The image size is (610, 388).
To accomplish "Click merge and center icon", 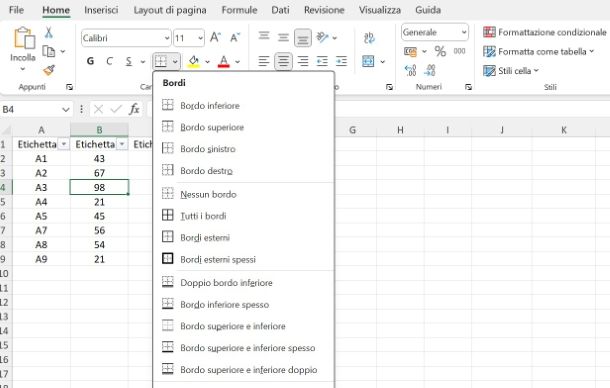I will coord(368,61).
